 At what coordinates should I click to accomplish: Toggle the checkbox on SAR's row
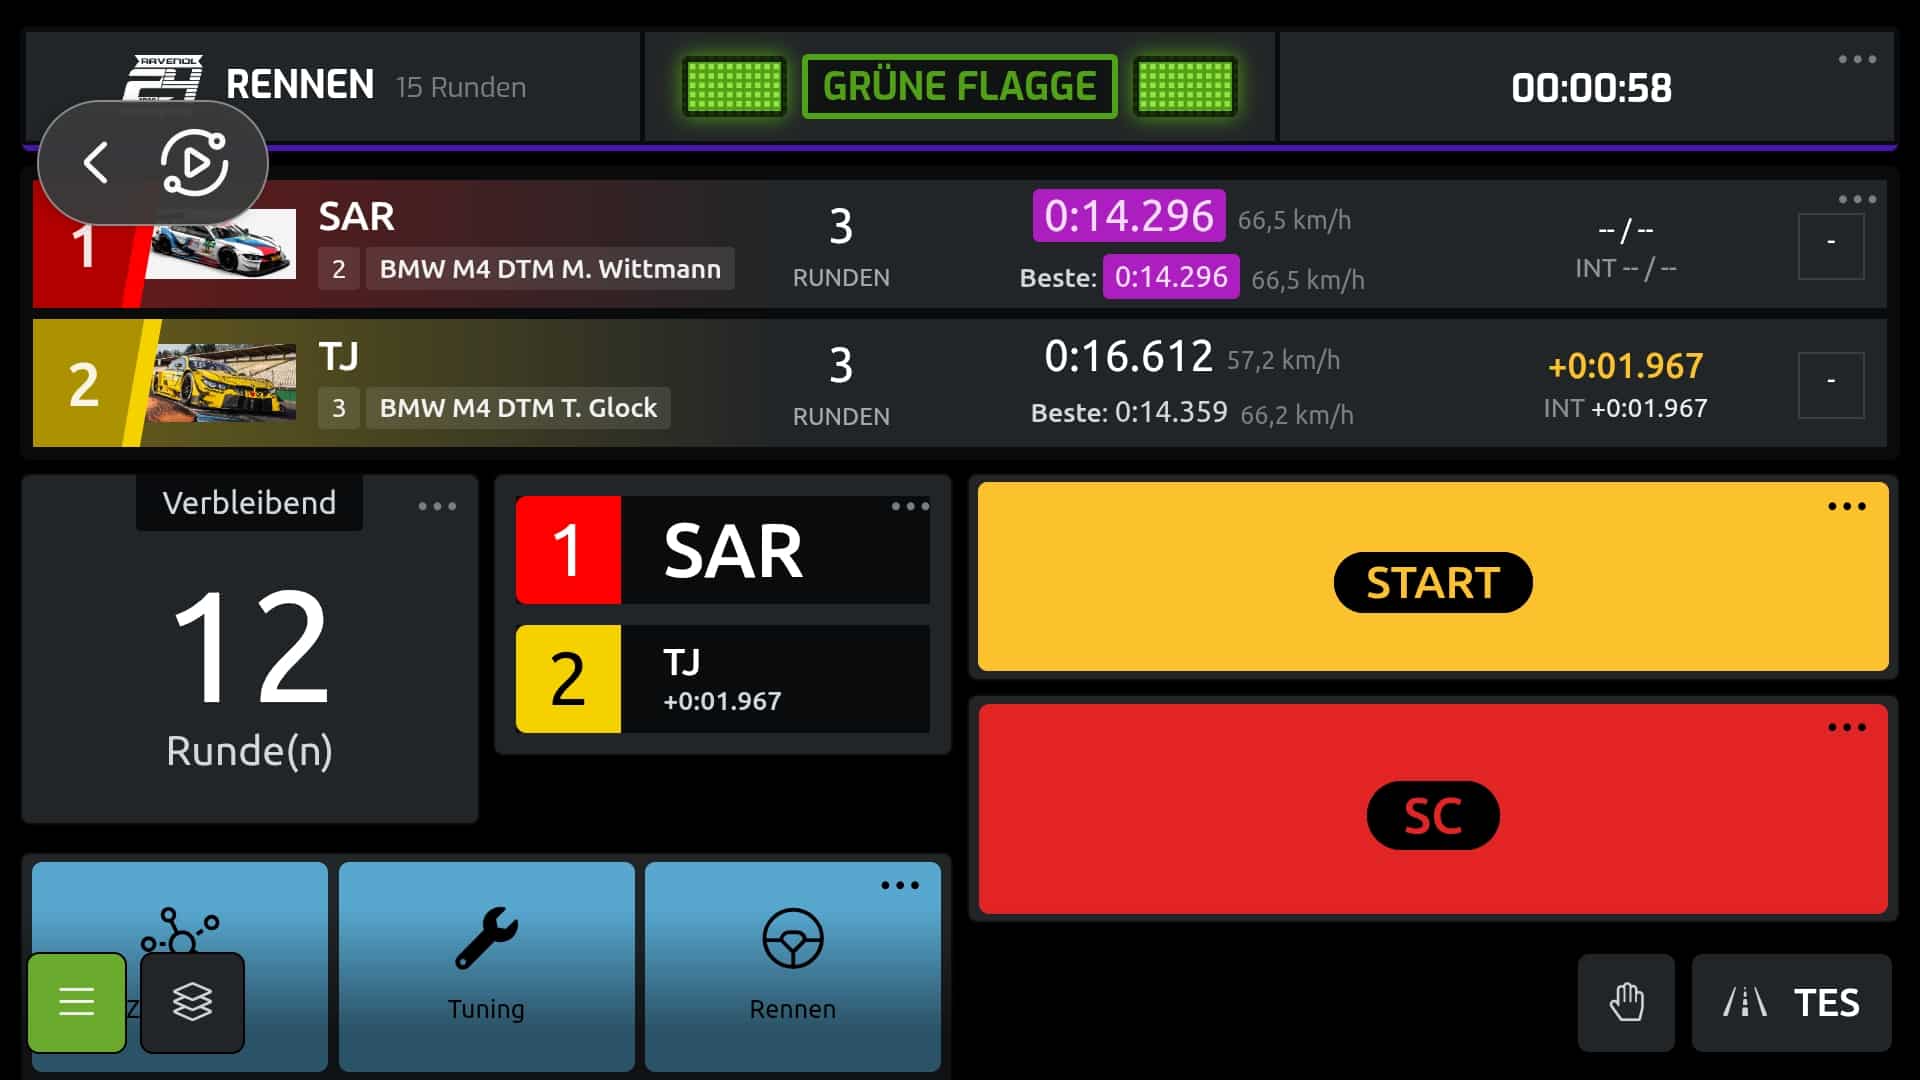tap(1830, 245)
